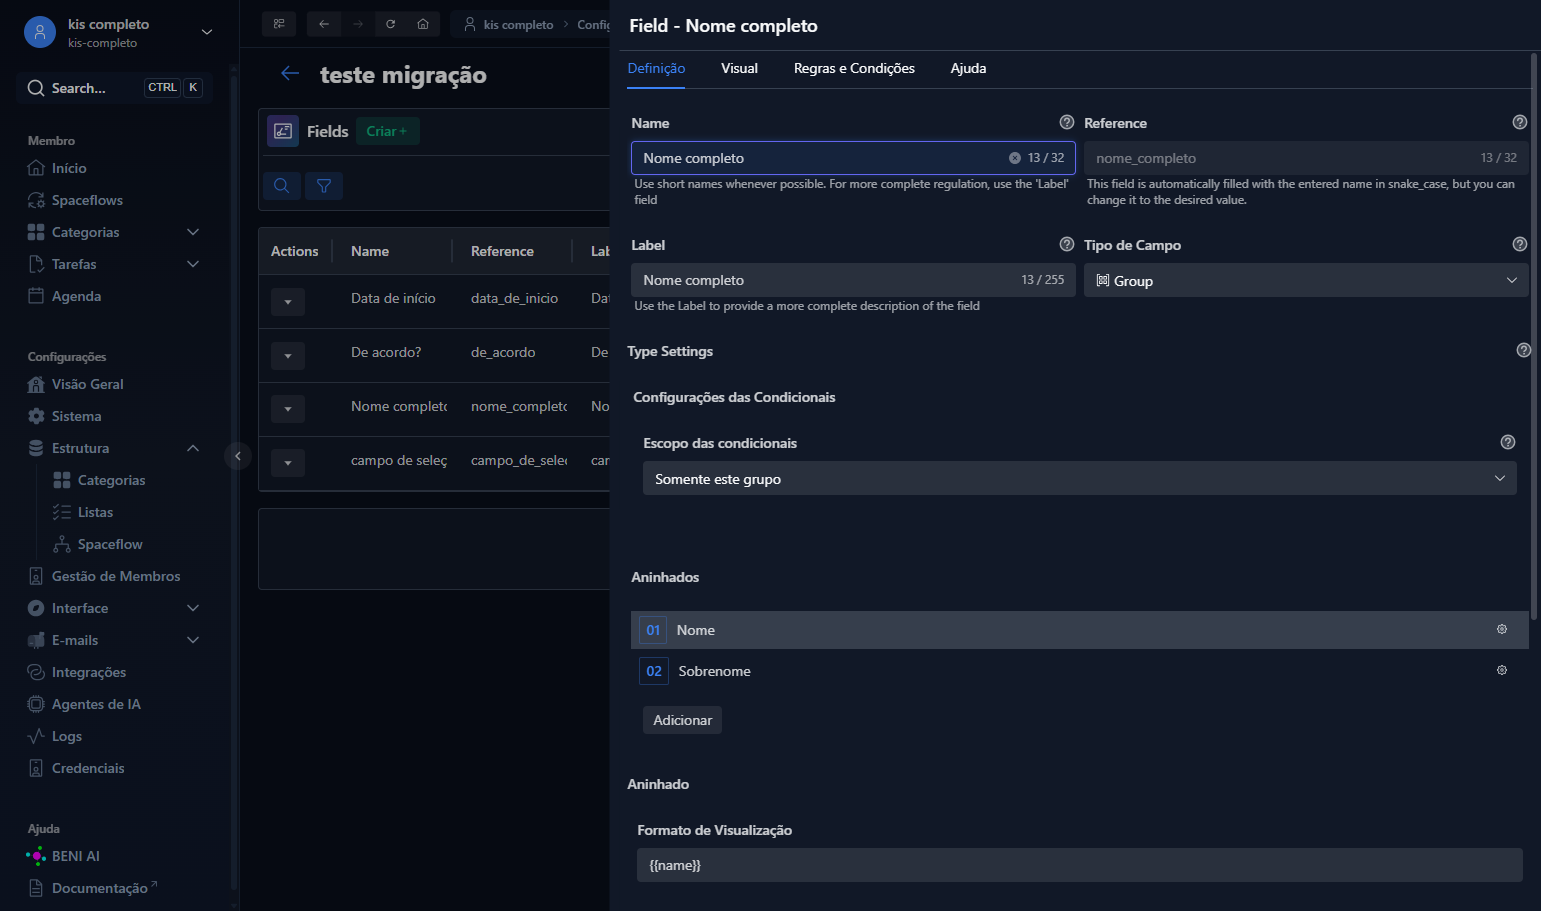This screenshot has height=911, width=1541.
Task: Go back with the toolbar left arrow
Action: point(324,24)
